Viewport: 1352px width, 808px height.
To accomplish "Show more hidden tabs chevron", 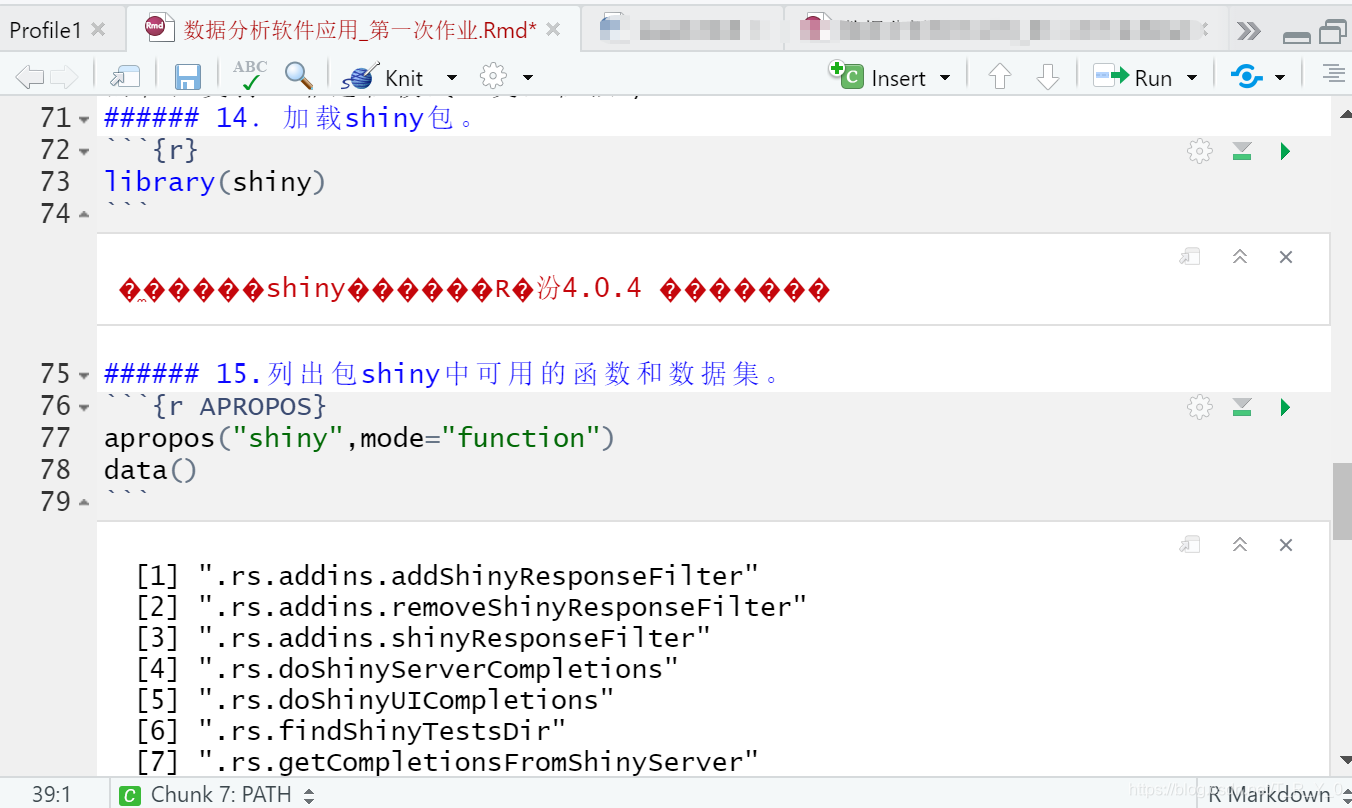I will click(x=1248, y=31).
